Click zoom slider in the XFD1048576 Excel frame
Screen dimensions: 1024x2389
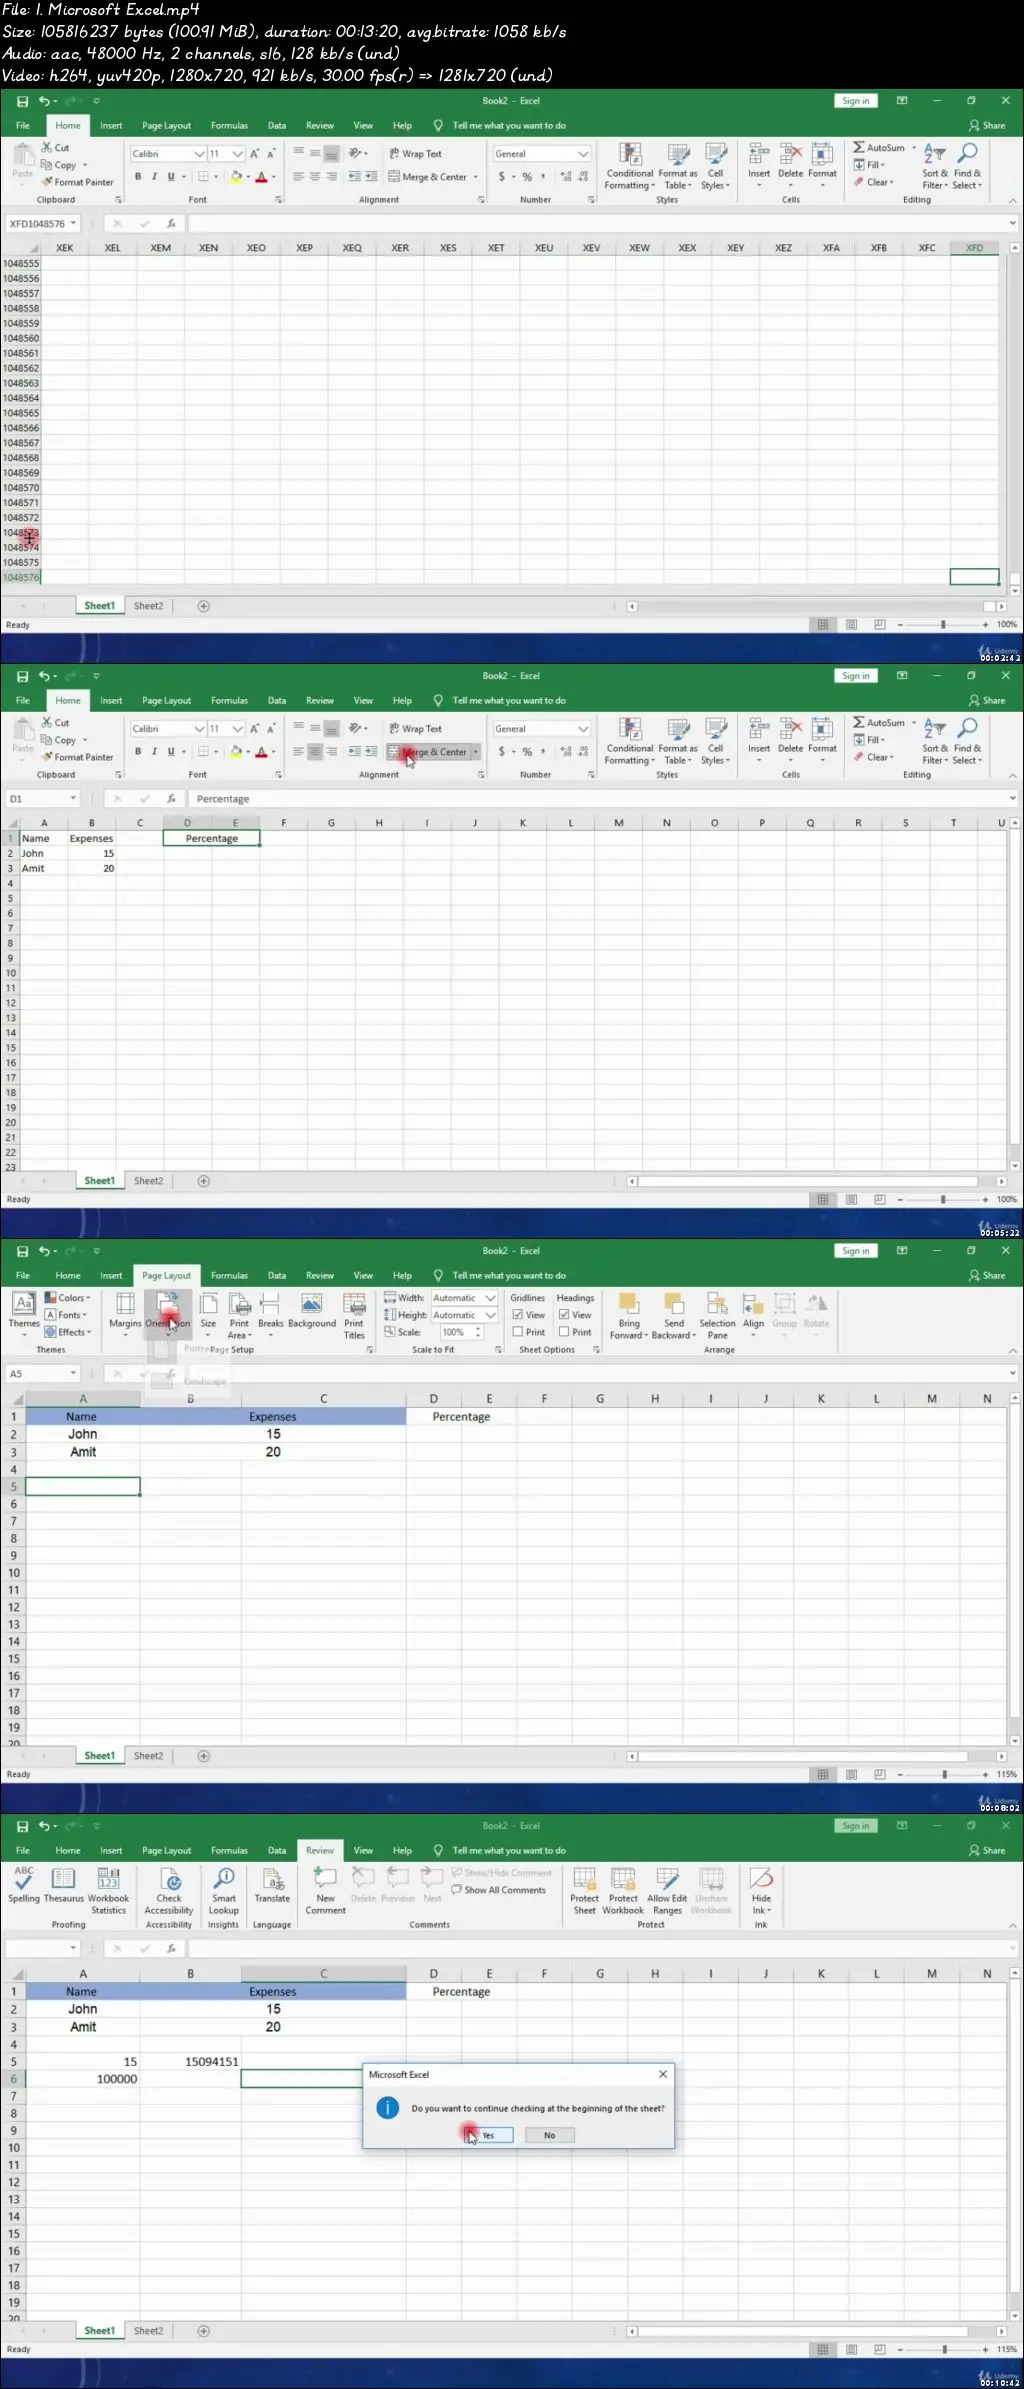[942, 624]
